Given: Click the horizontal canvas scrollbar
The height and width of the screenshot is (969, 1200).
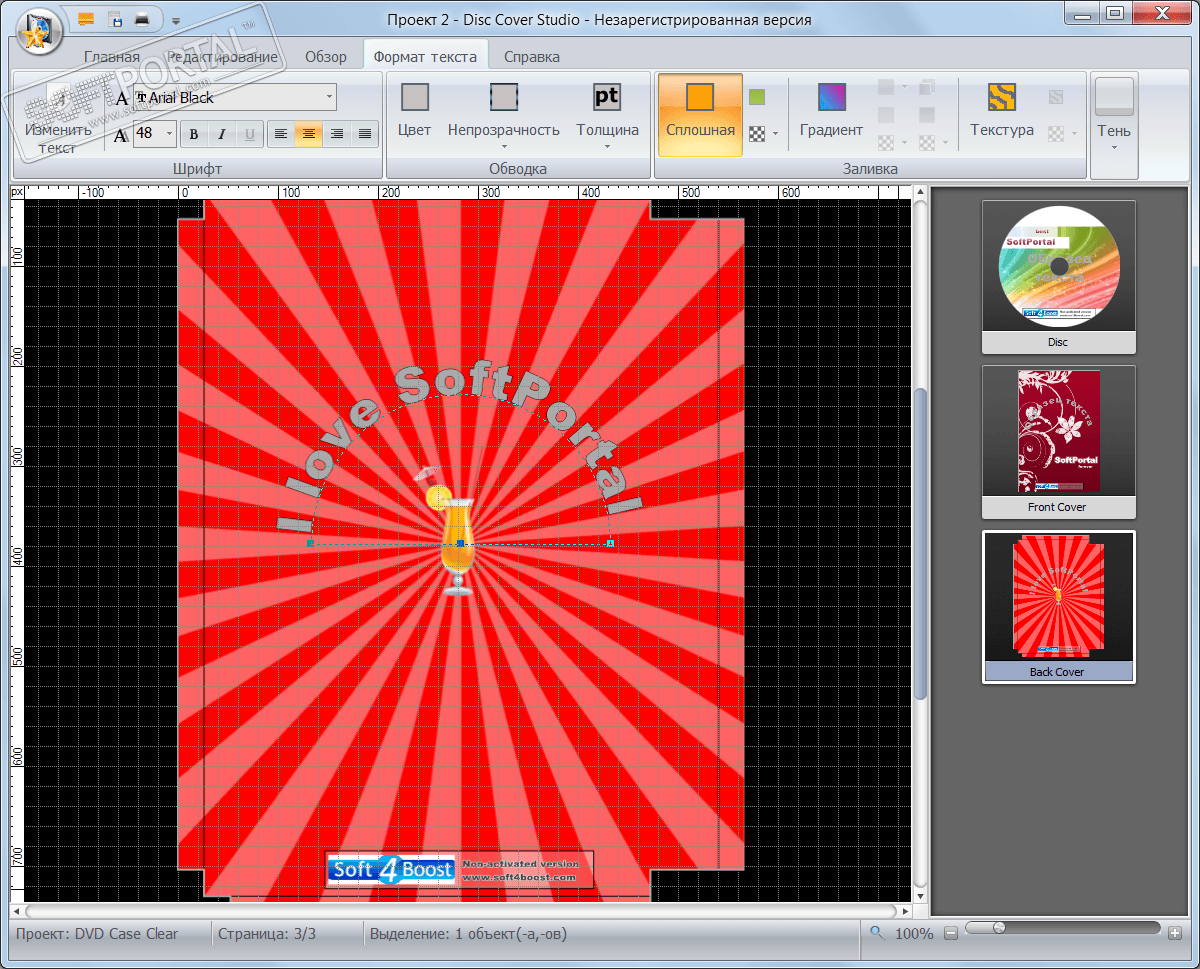Looking at the screenshot, I should click(x=461, y=911).
